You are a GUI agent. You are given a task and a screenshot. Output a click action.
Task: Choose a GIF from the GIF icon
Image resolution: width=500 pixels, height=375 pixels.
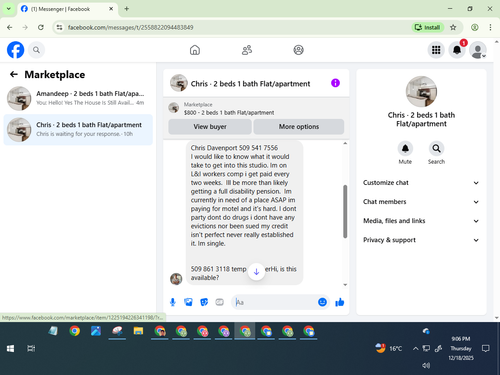(x=219, y=302)
